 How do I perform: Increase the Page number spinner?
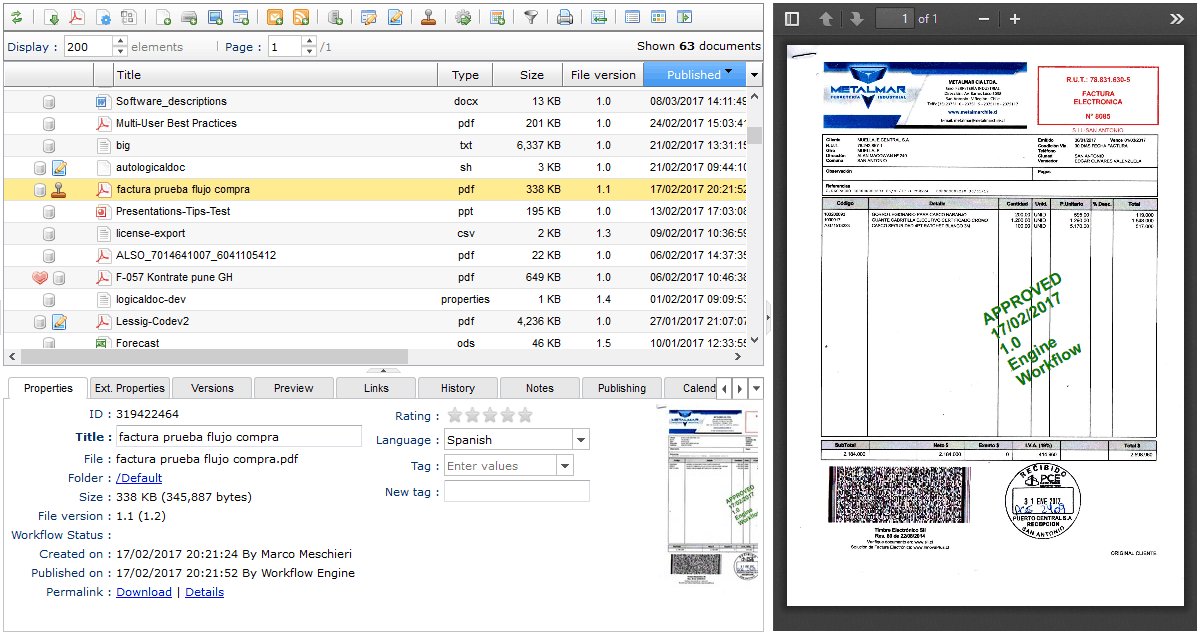(309, 41)
